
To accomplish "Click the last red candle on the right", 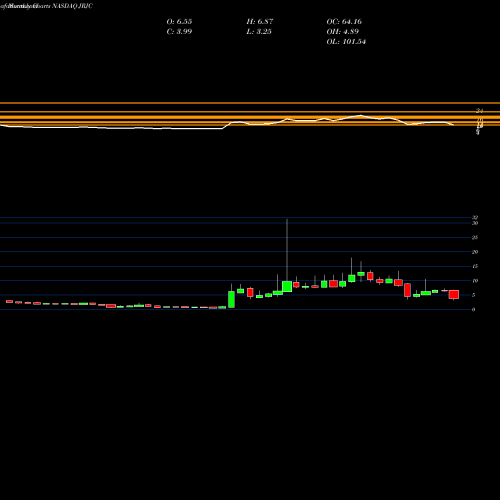I will click(x=454, y=294).
